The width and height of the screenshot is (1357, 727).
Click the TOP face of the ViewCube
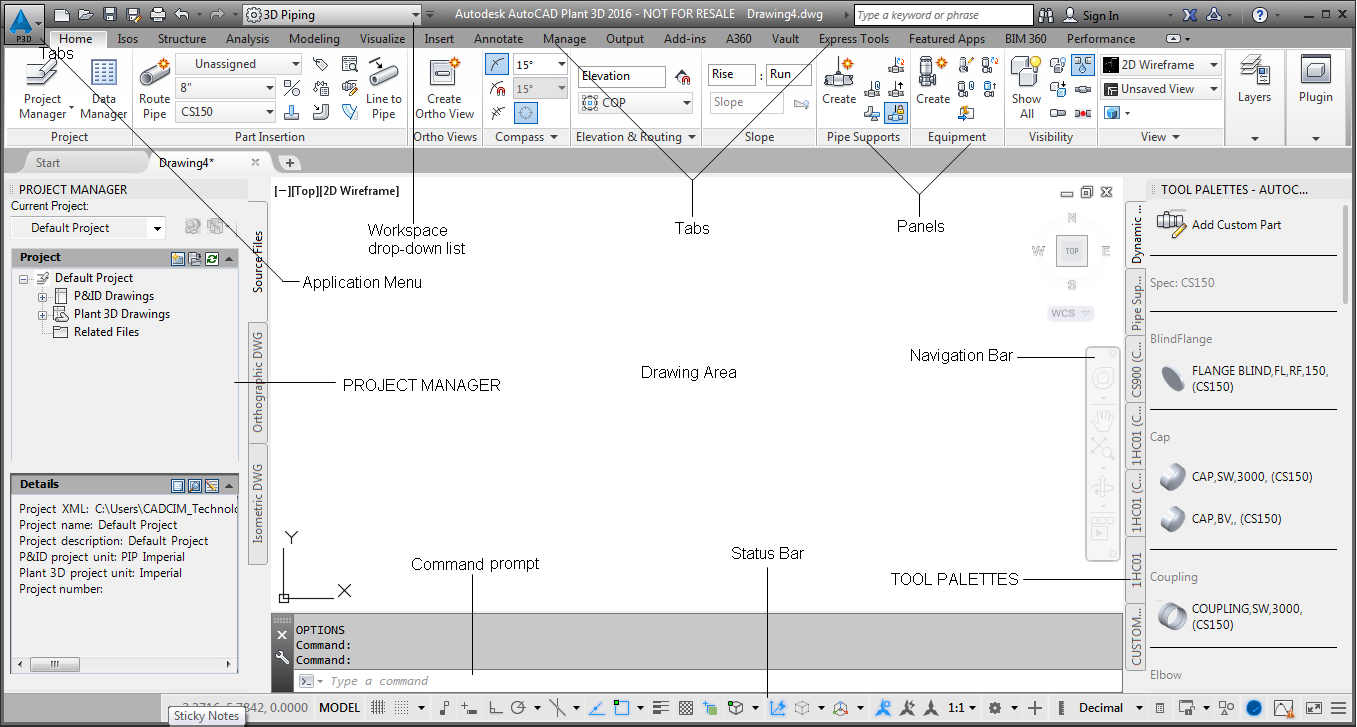(x=1072, y=251)
